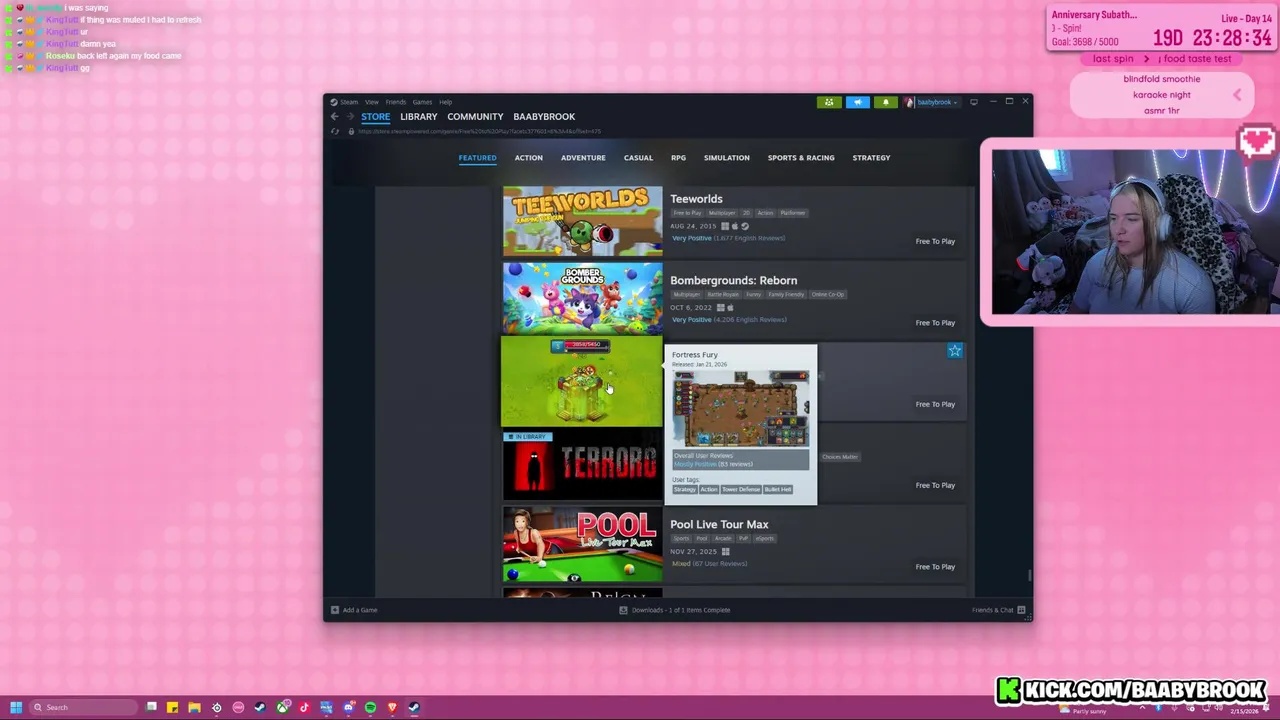Viewport: 1280px width, 720px height.
Task: Open the Bombergrounds: Reborn title
Action: [x=733, y=281]
